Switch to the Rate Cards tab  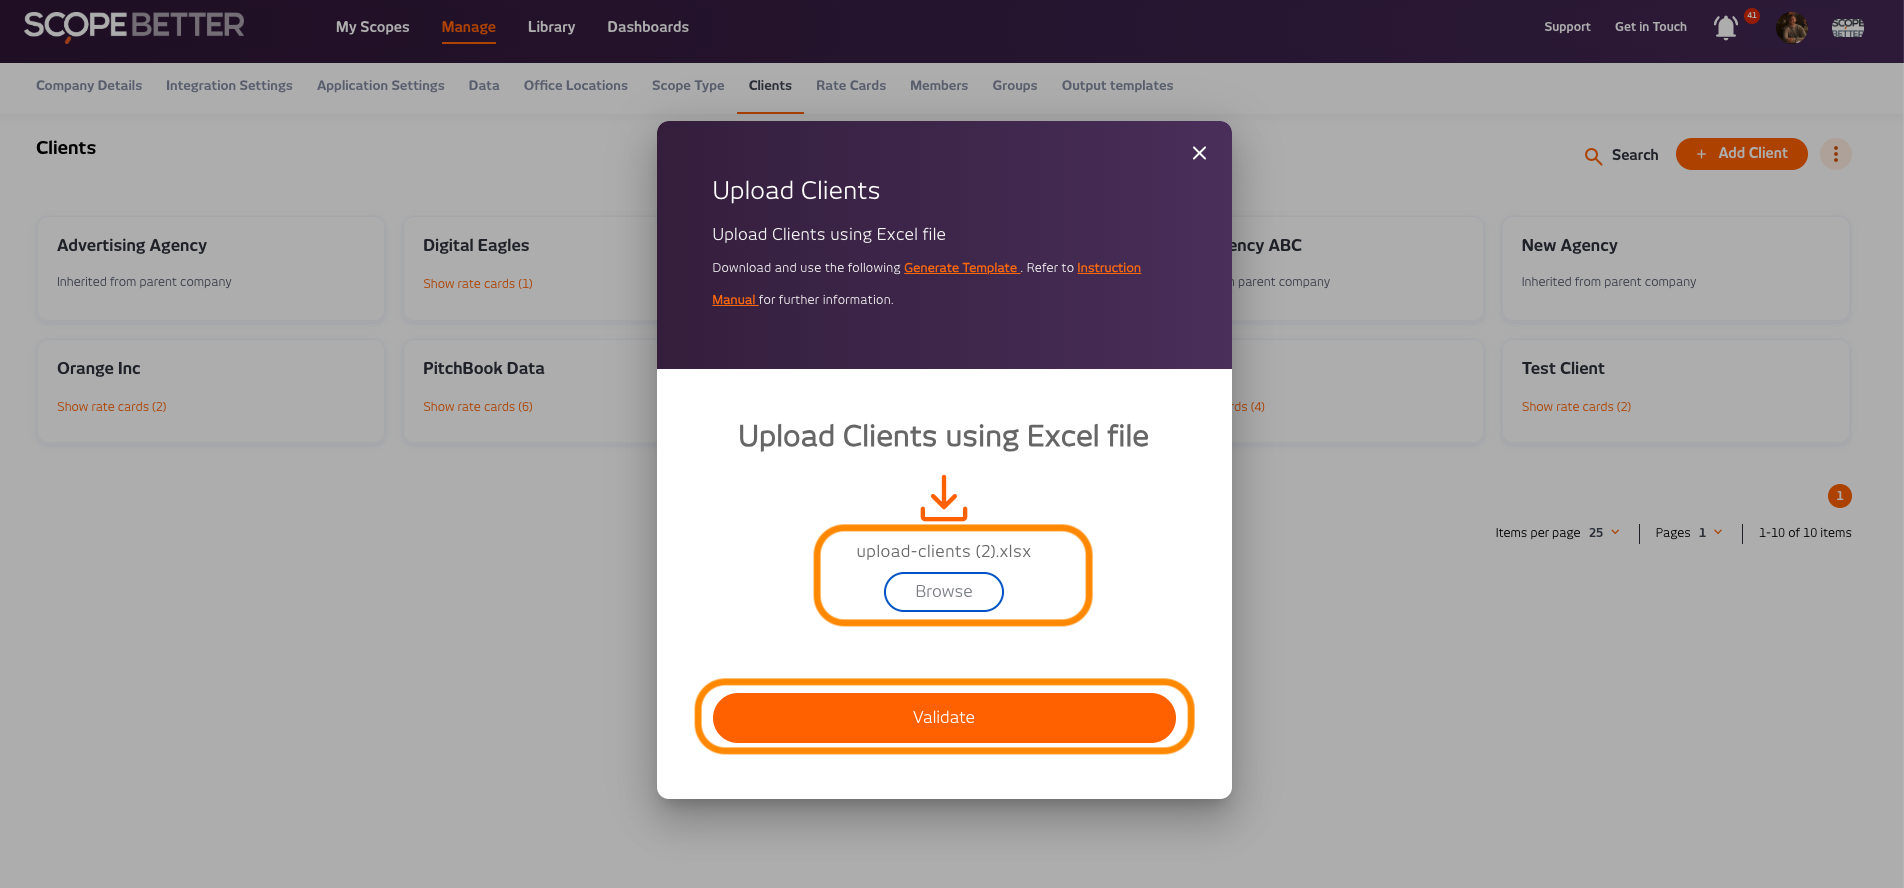pyautogui.click(x=850, y=86)
